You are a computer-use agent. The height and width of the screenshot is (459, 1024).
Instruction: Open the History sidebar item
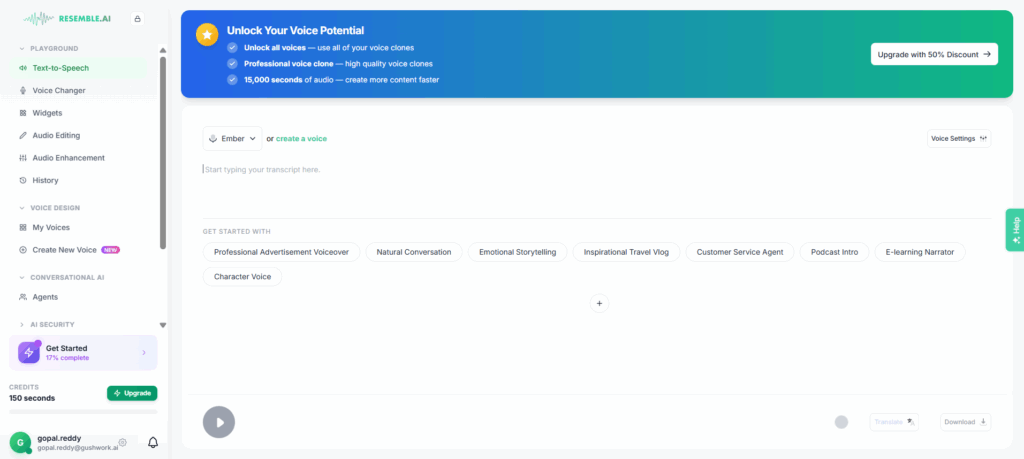pos(45,180)
